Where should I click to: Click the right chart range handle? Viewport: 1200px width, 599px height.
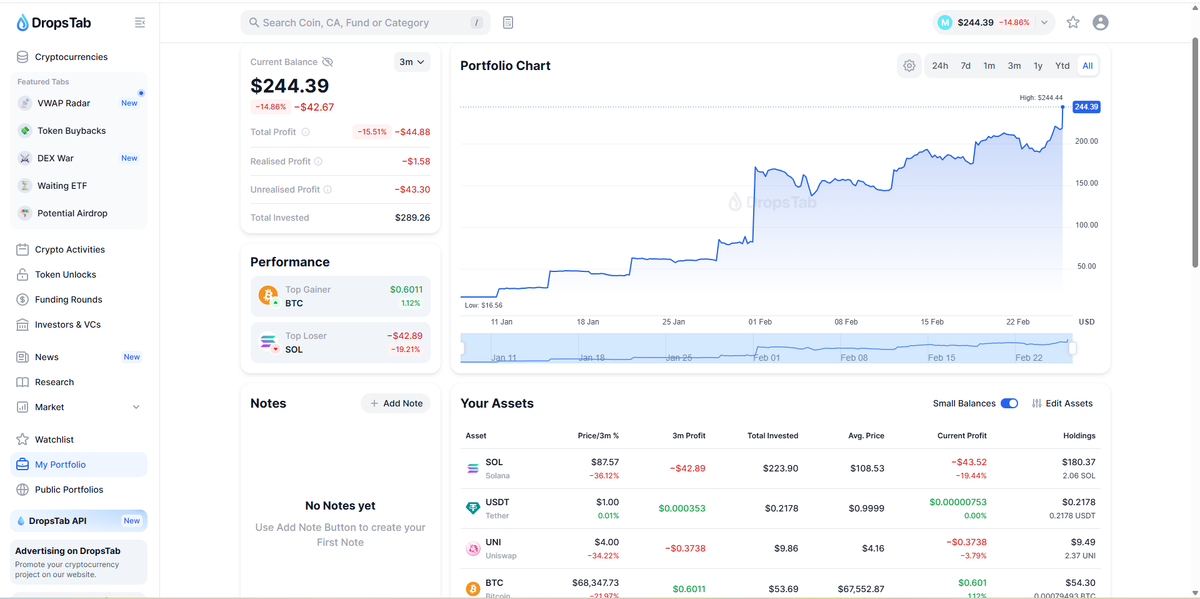click(x=1072, y=348)
